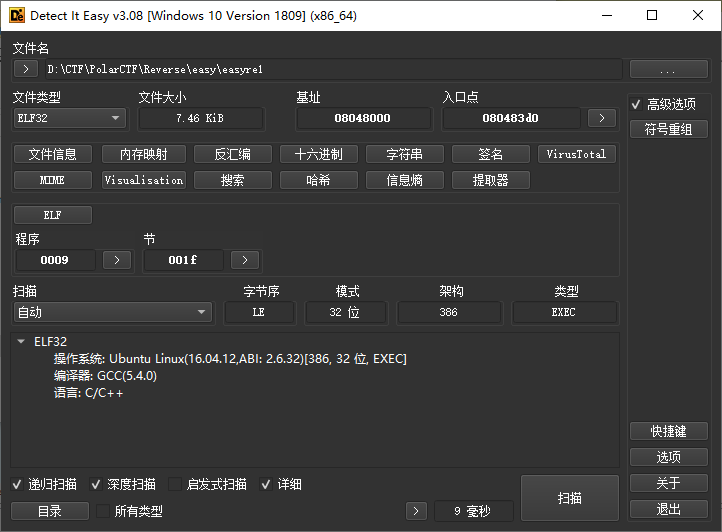722x532 pixels.
Task: Select the 编译器: GCC(5.4.0) result row
Action: (105, 376)
